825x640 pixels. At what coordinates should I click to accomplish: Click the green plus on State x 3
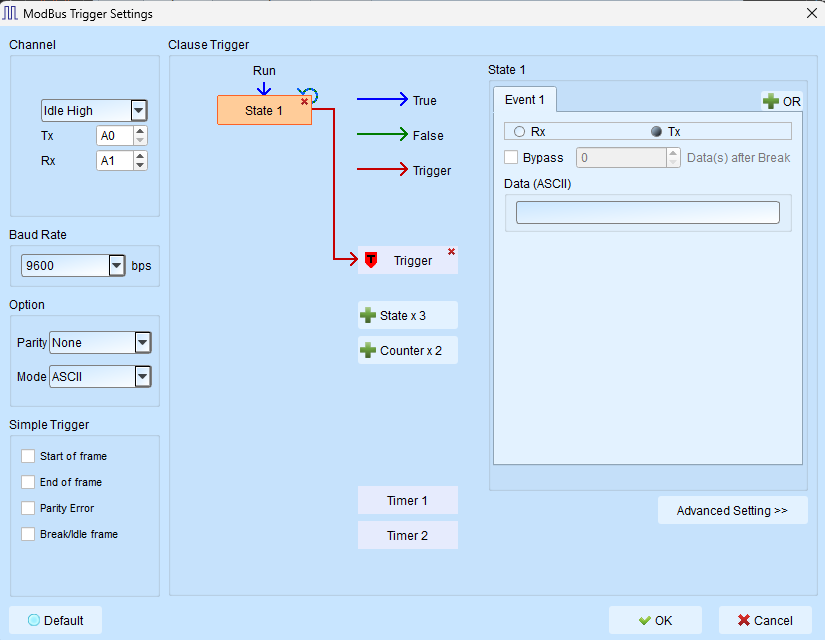(367, 315)
